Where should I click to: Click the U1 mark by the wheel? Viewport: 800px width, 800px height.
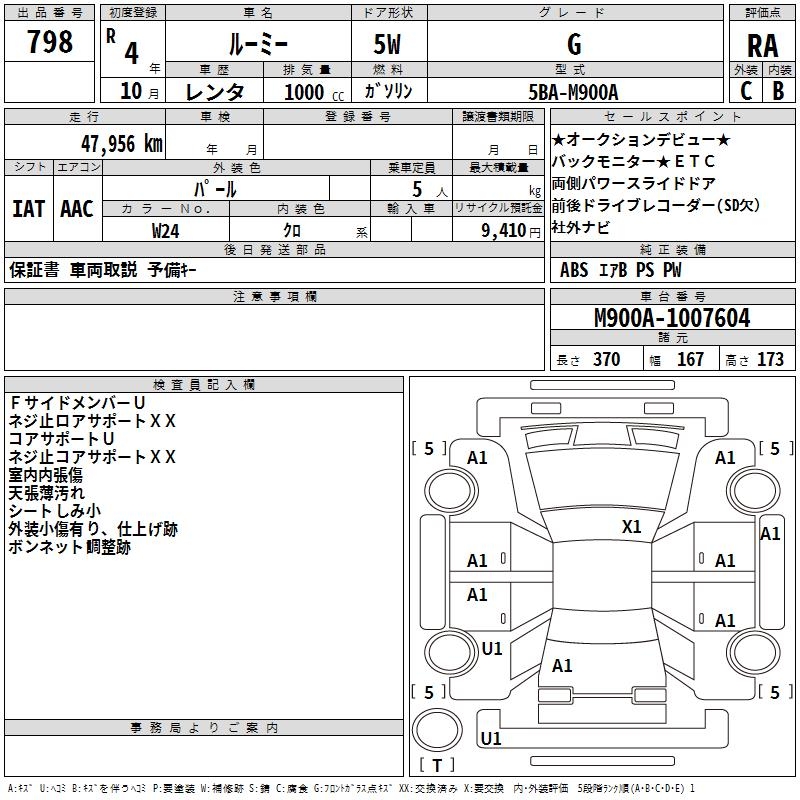point(492,649)
